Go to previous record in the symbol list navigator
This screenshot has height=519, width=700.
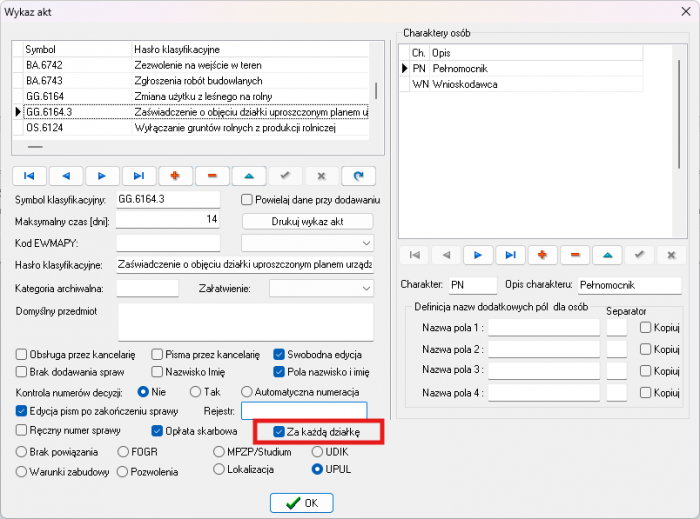point(66,176)
